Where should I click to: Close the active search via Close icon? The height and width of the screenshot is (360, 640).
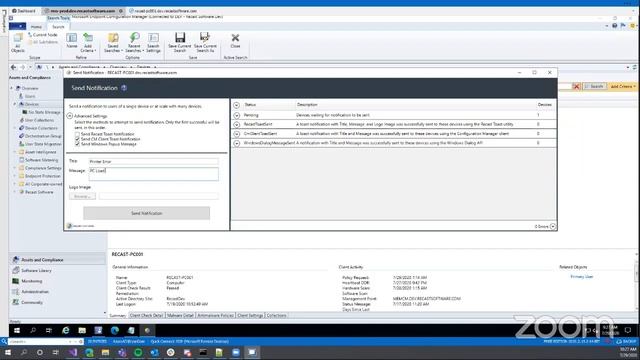coord(235,40)
